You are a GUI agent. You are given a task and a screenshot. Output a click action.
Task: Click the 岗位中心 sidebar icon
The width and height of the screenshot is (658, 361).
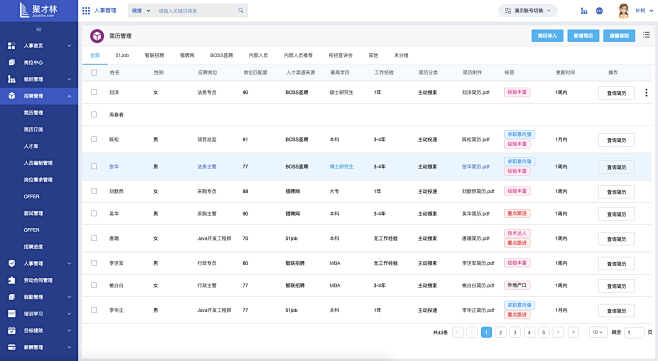coord(12,63)
